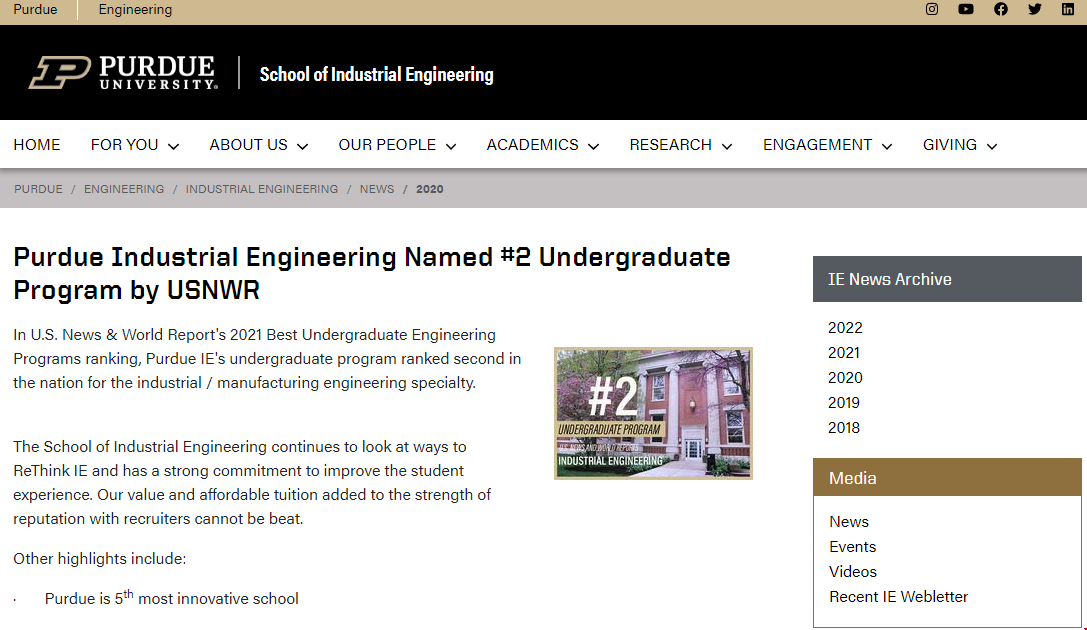
Task: Expand the ENGAGEMENT menu chevron
Action: (887, 146)
